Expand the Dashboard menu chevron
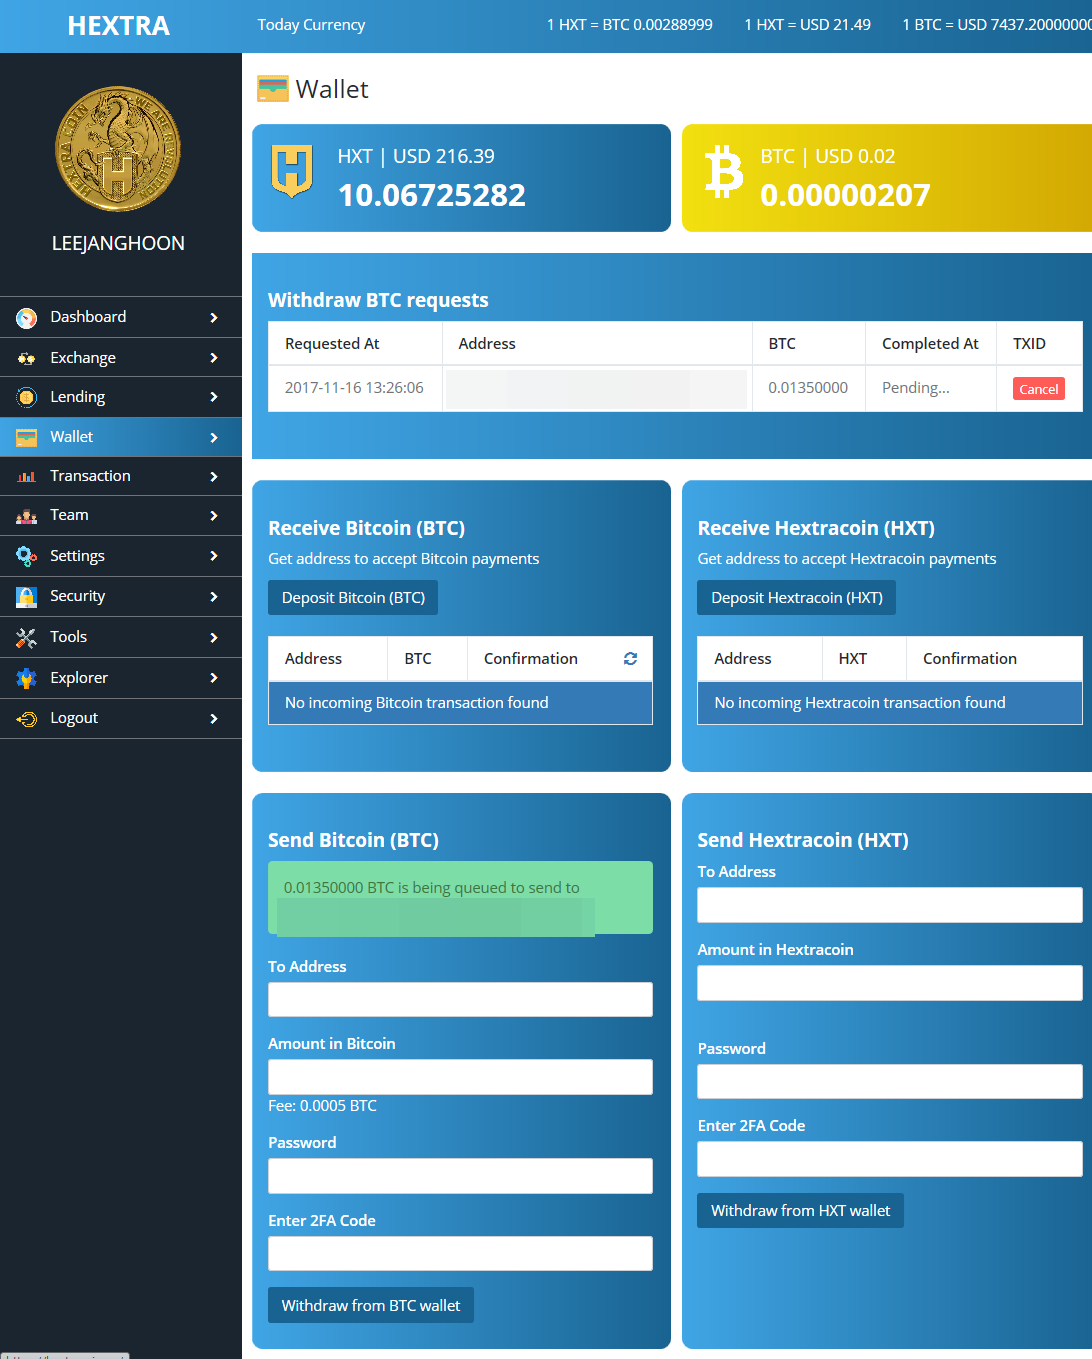Viewport: 1092px width, 1359px height. point(214,318)
